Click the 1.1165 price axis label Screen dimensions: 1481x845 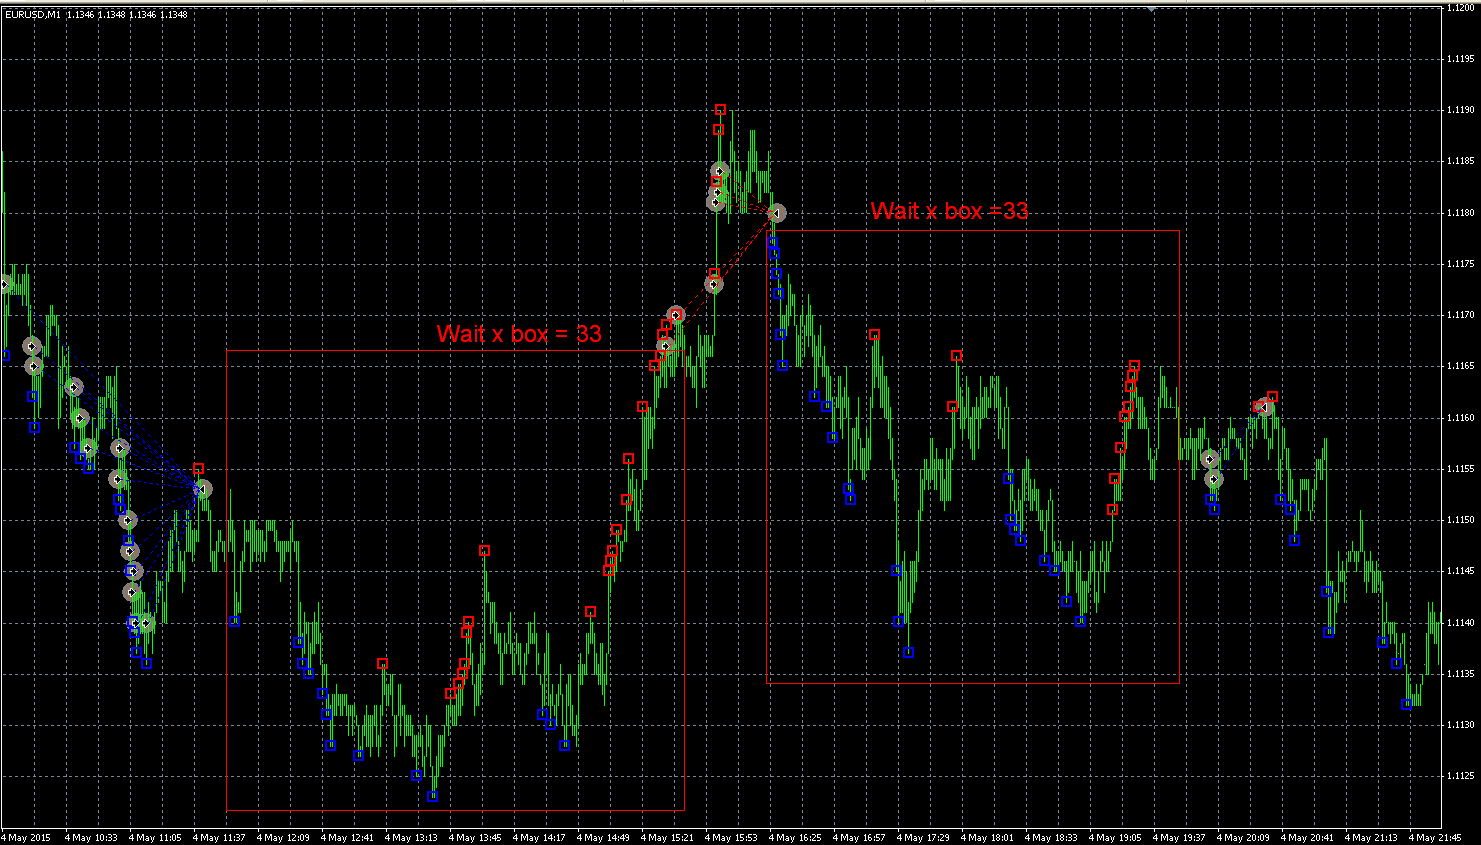tap(1460, 366)
